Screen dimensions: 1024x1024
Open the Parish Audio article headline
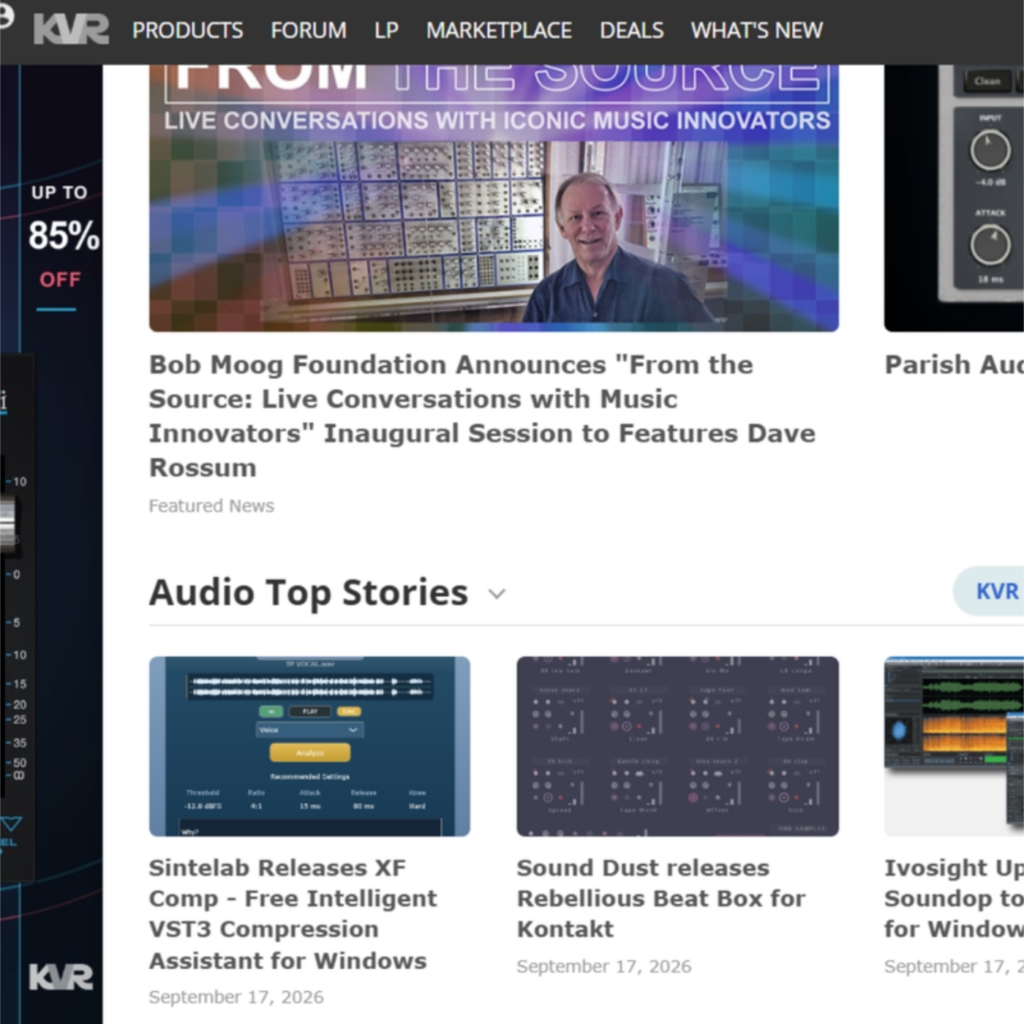tap(953, 364)
